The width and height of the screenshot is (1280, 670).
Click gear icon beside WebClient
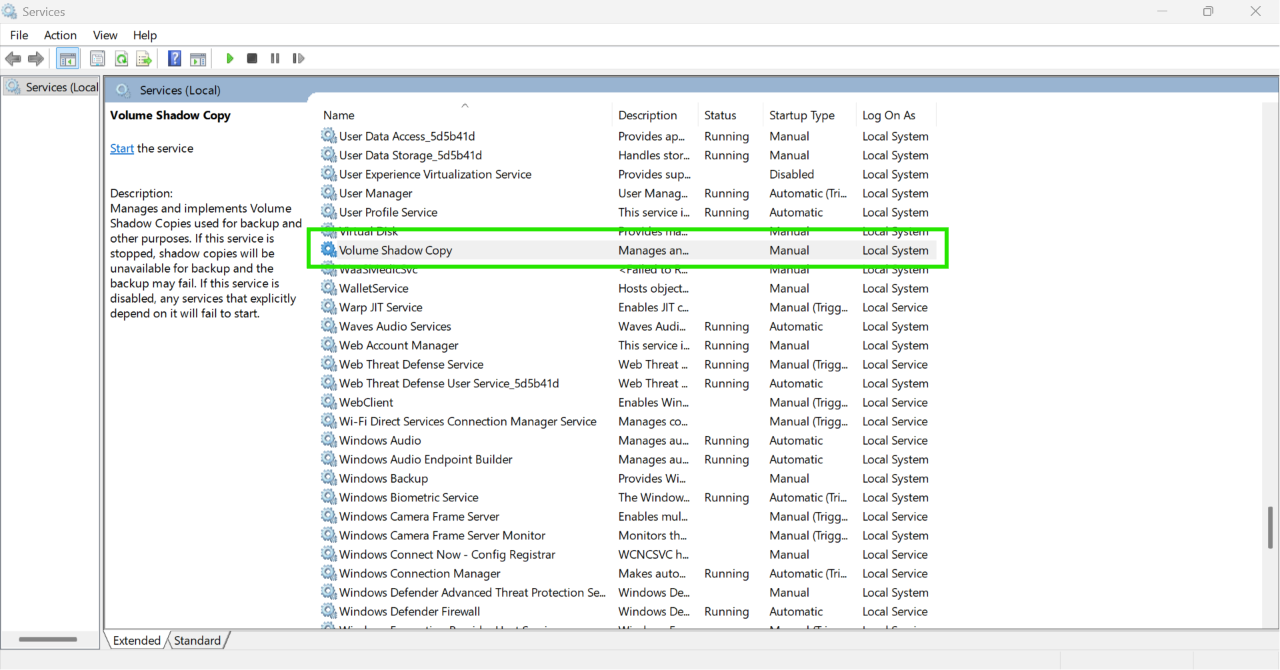pyautogui.click(x=328, y=402)
